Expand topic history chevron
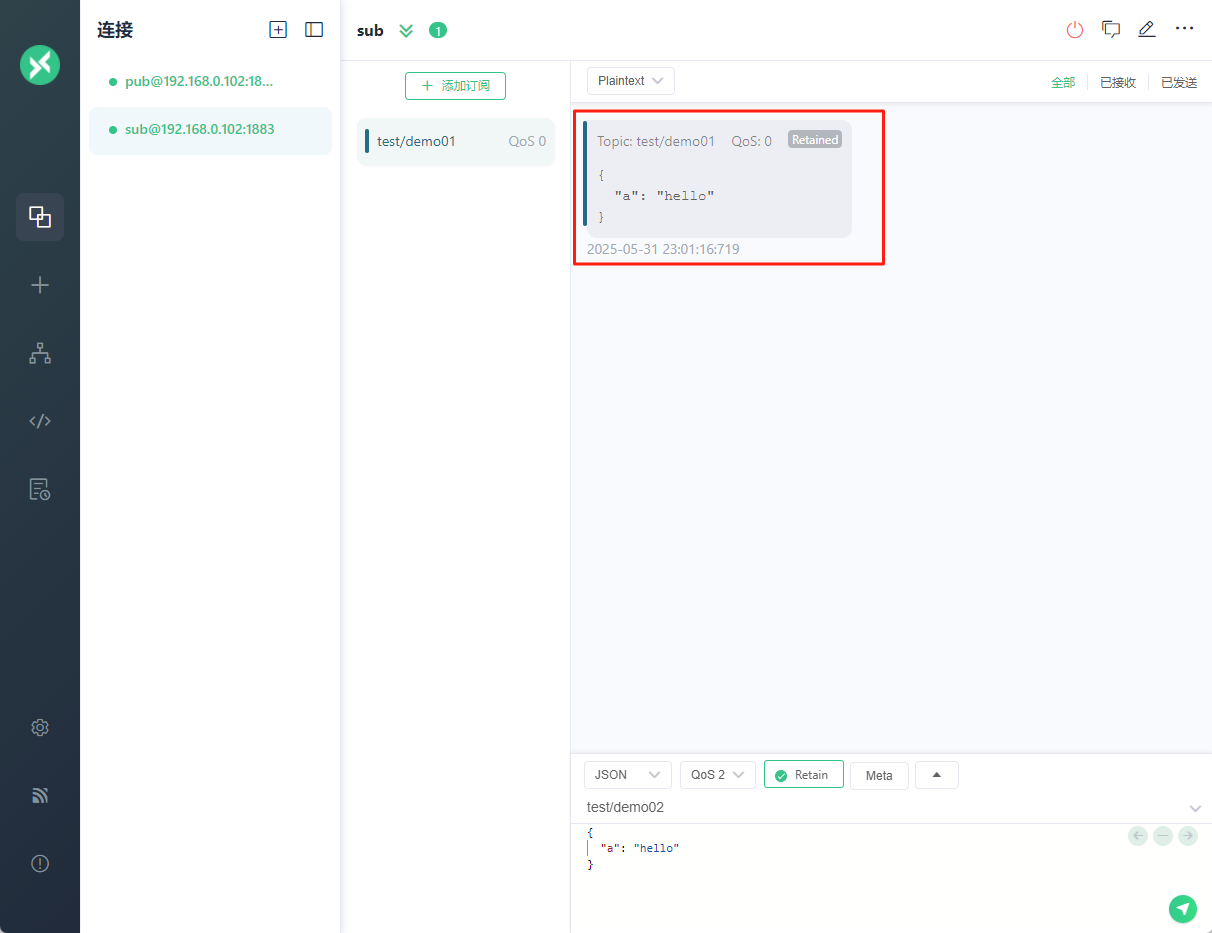Screen dimensions: 1212x933 [x=1195, y=808]
